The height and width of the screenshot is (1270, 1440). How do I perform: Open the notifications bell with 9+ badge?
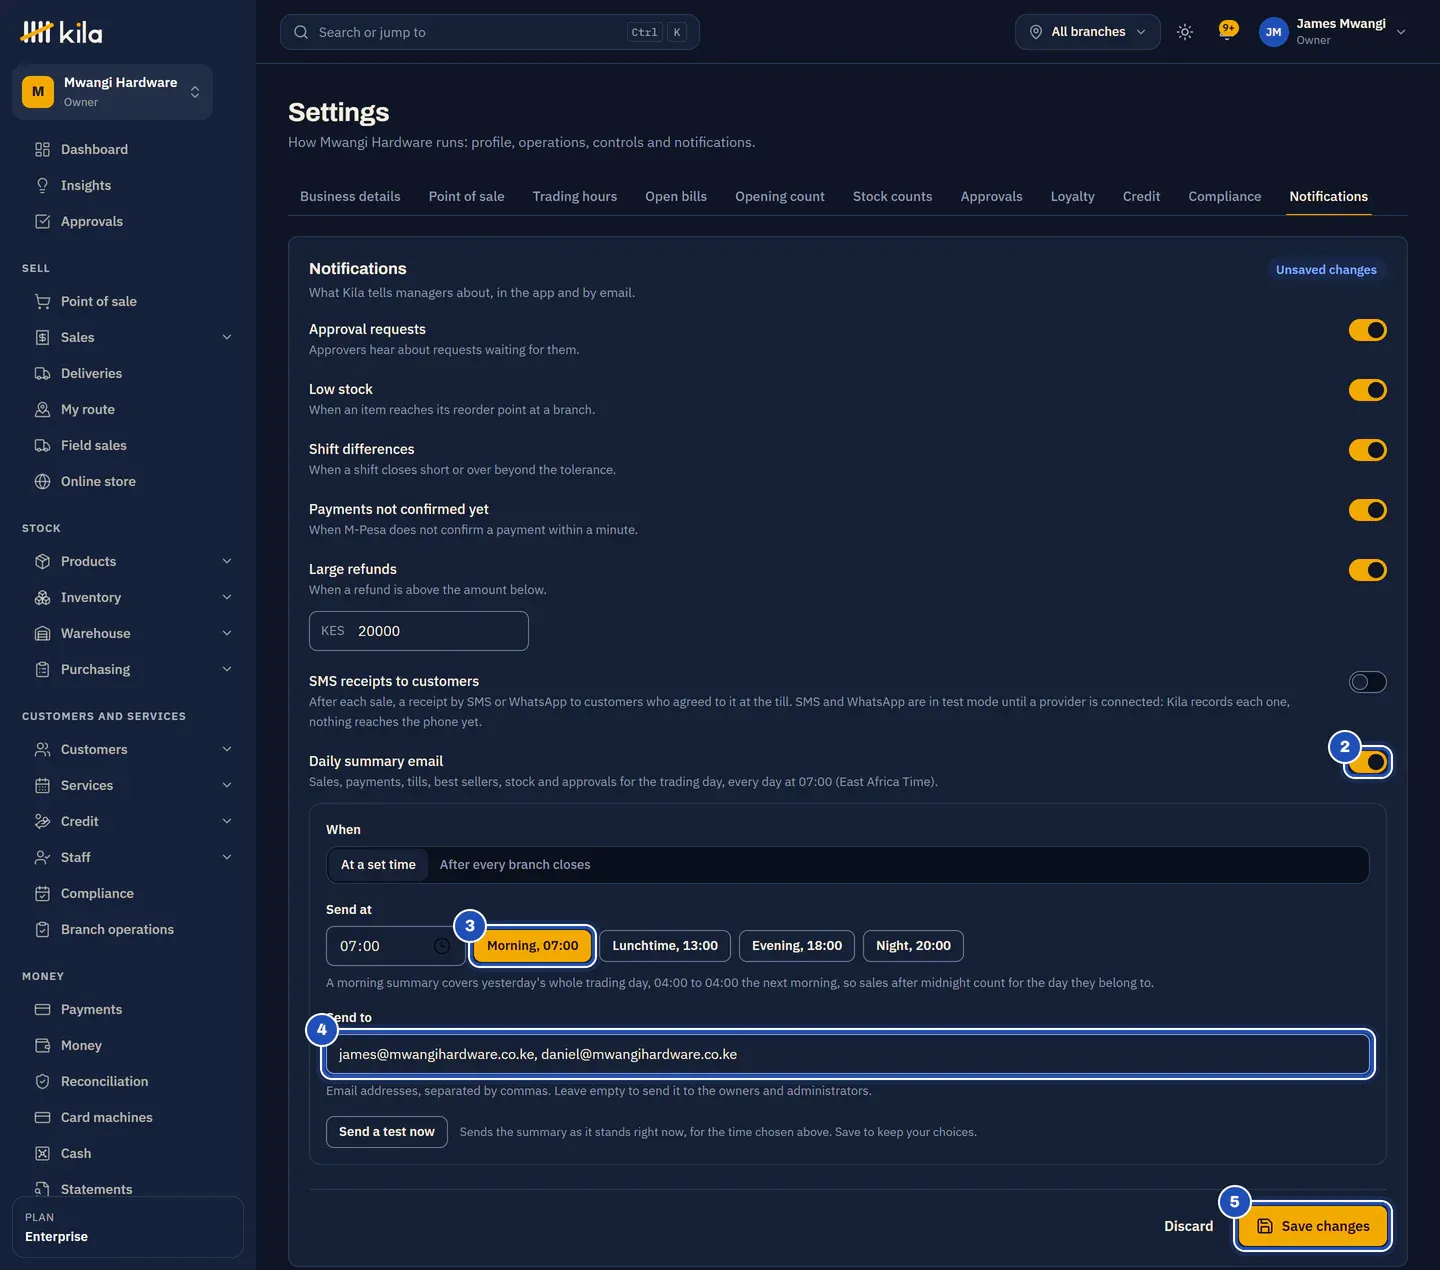(x=1227, y=31)
